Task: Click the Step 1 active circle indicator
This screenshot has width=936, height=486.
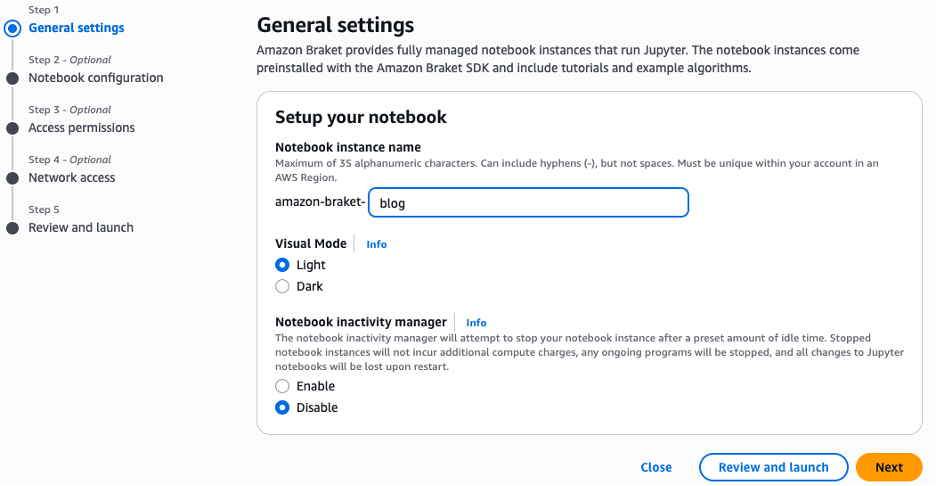Action: [12, 28]
